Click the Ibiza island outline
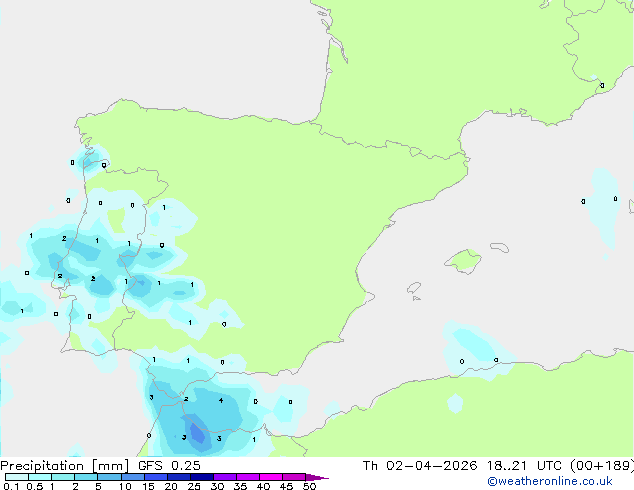 coord(414,288)
